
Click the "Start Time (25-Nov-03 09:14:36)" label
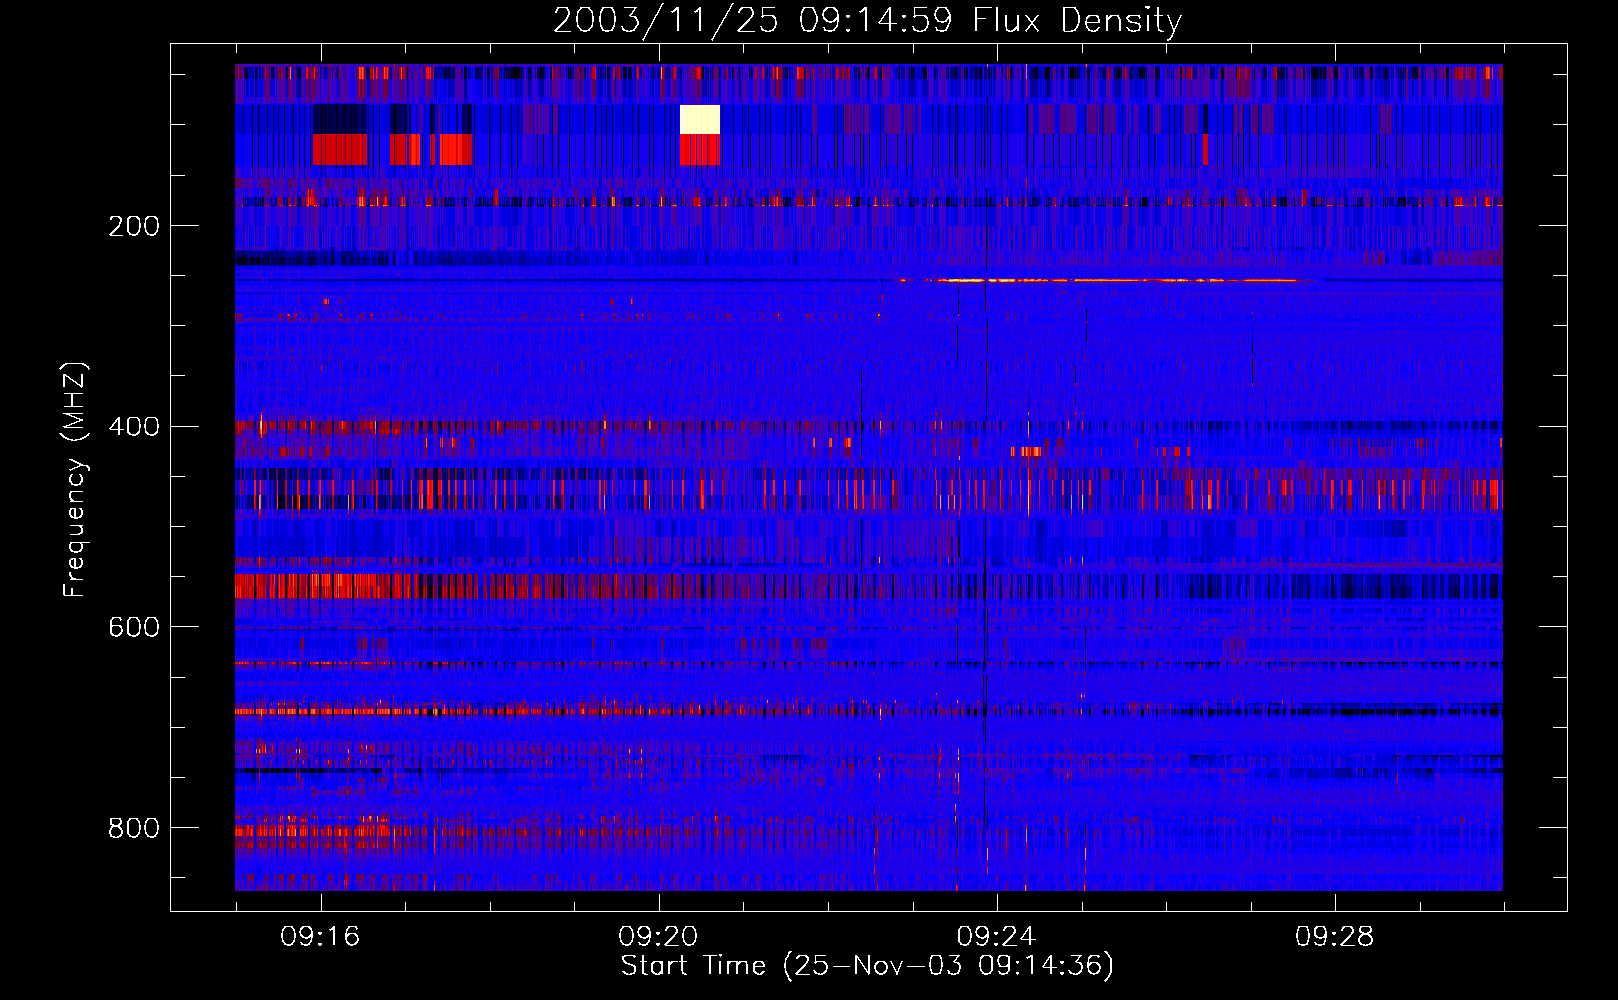coord(867,966)
